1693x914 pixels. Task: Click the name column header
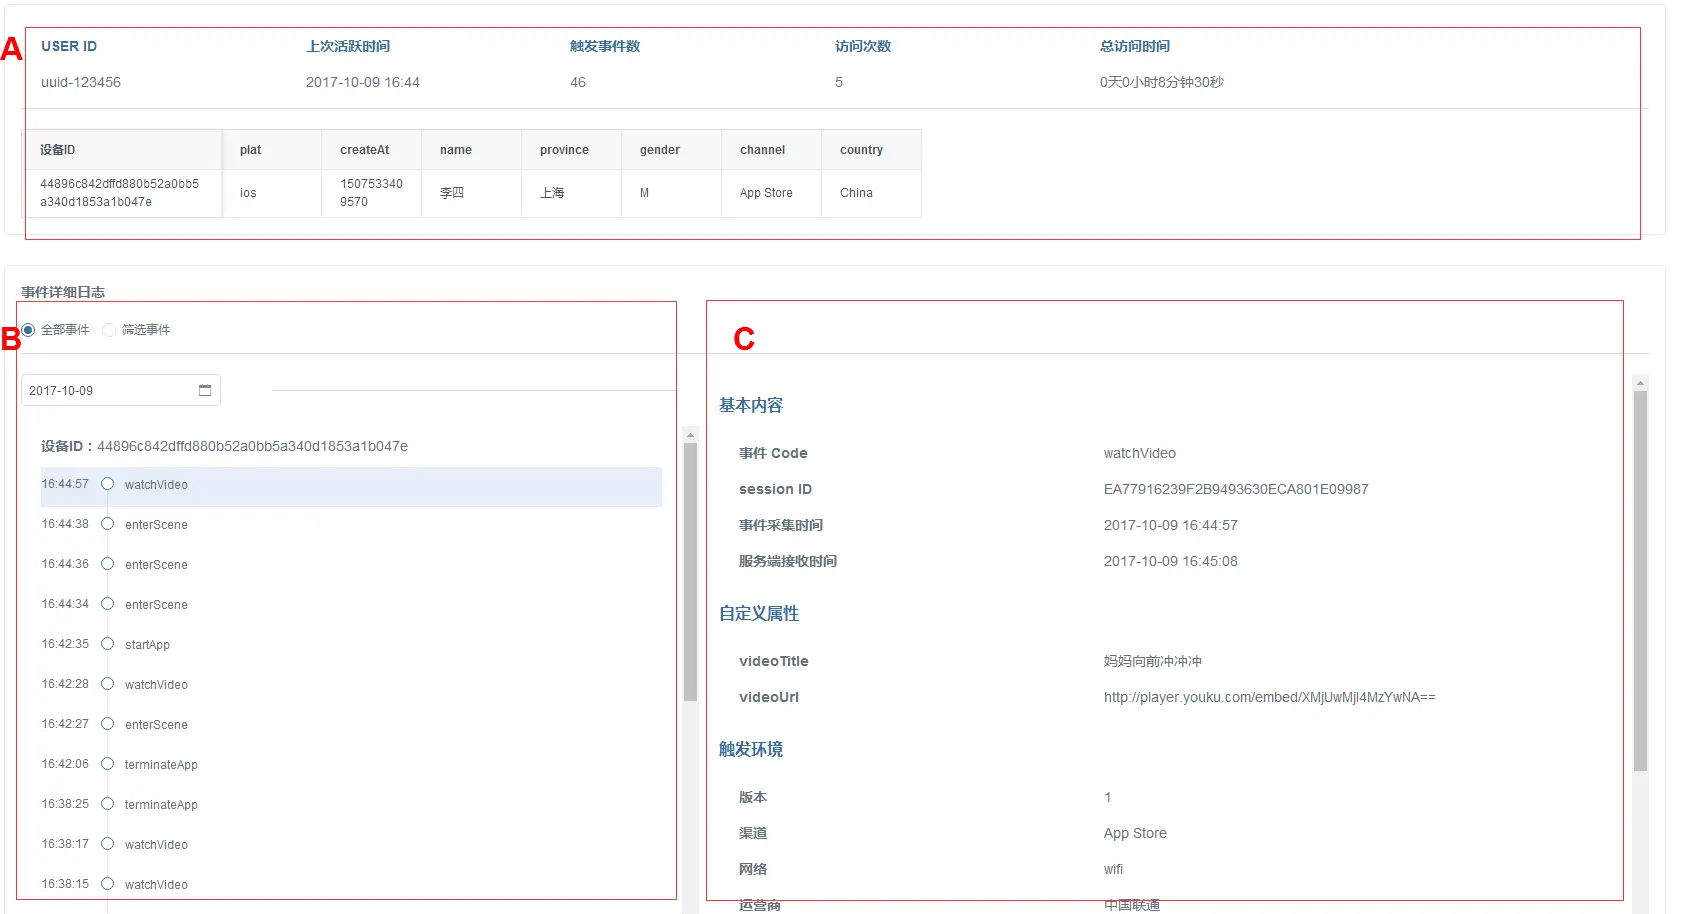pyautogui.click(x=472, y=150)
